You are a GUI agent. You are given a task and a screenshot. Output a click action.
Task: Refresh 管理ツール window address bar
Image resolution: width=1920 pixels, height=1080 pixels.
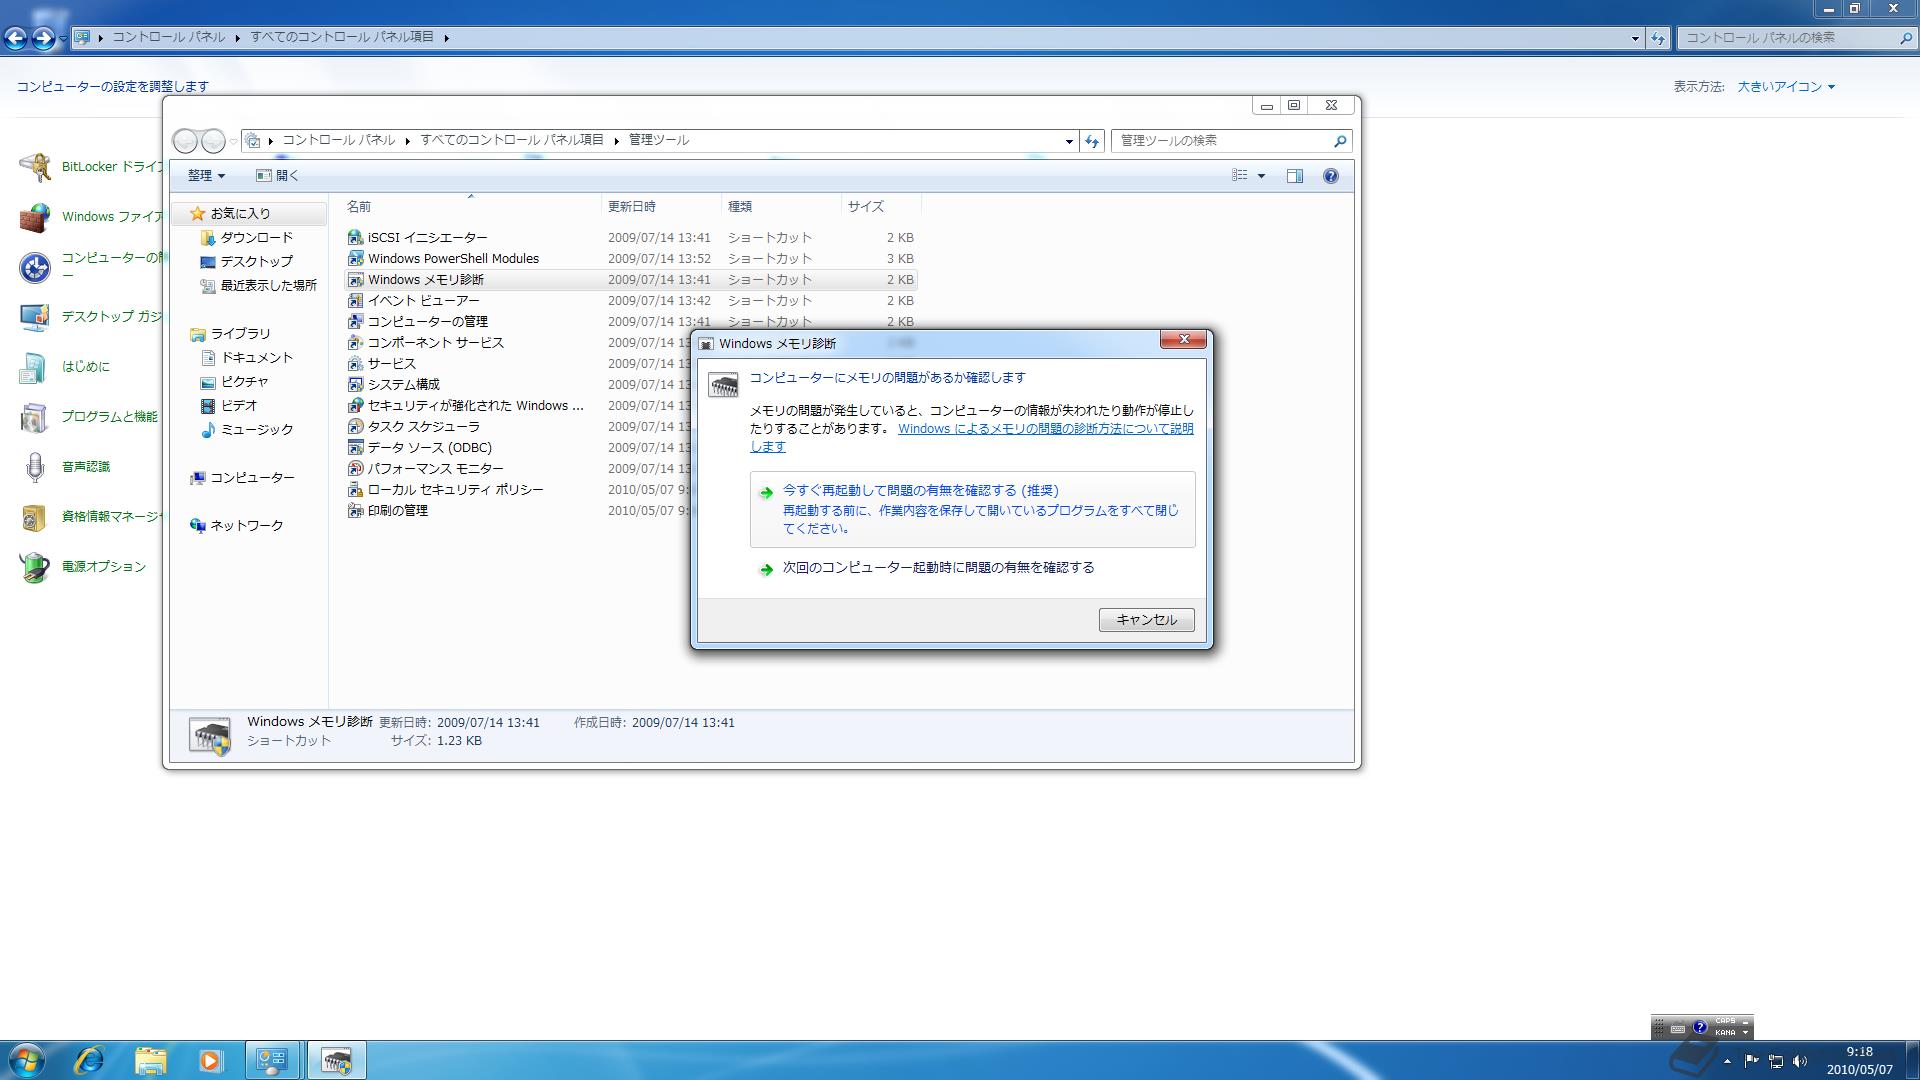1092,141
